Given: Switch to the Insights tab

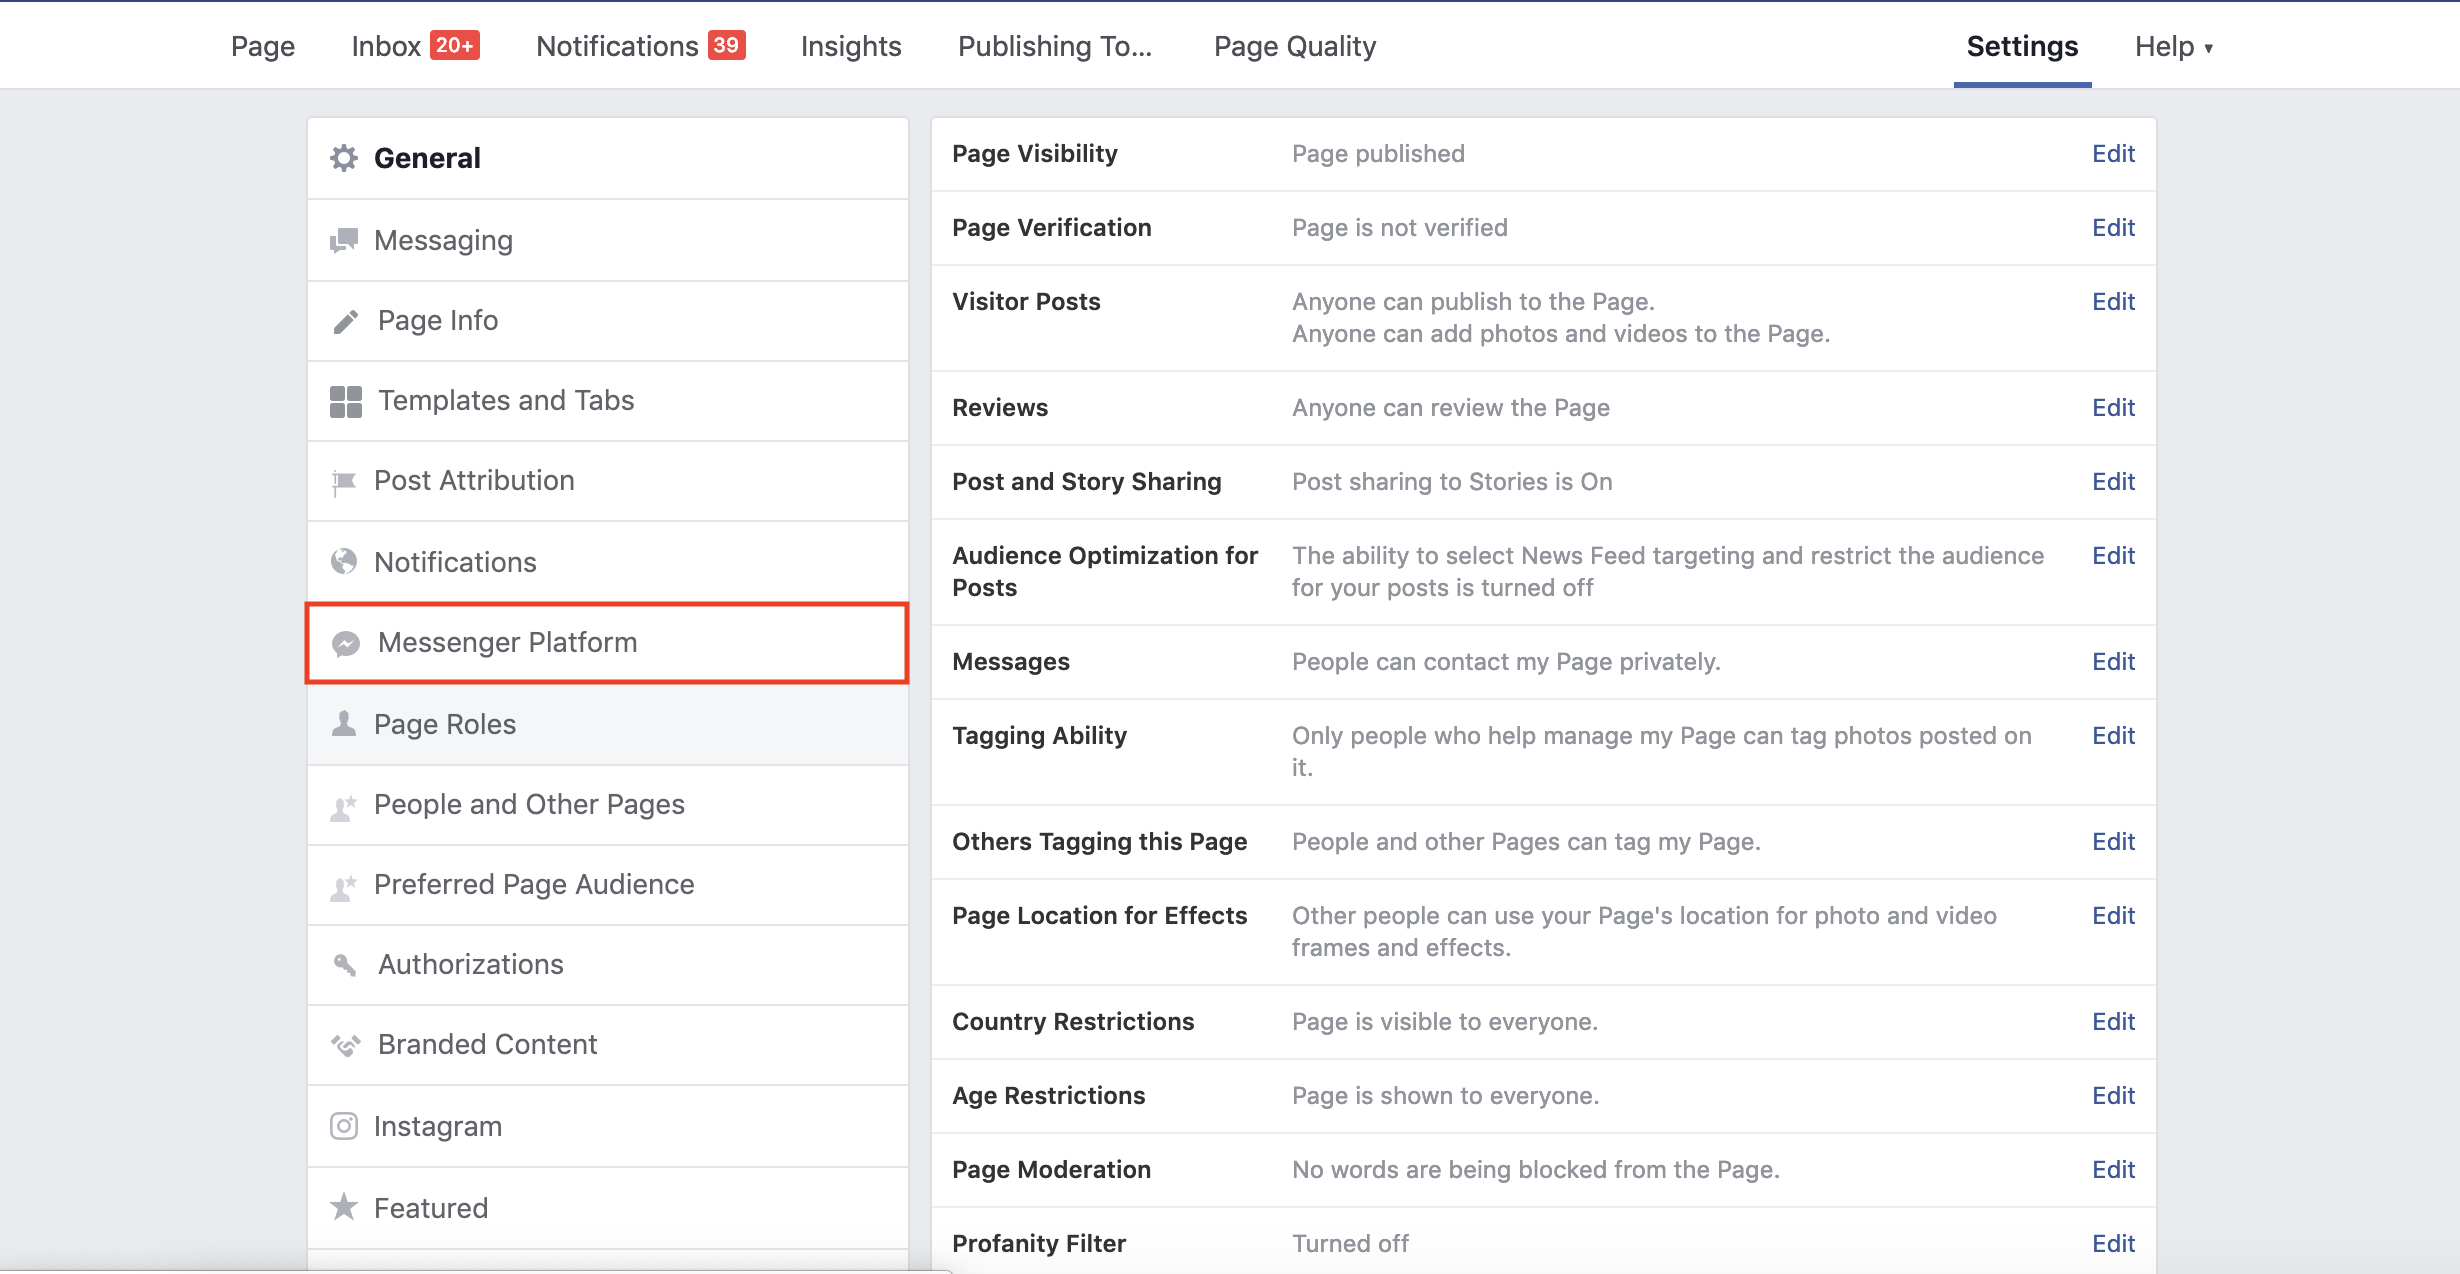Looking at the screenshot, I should [x=850, y=46].
